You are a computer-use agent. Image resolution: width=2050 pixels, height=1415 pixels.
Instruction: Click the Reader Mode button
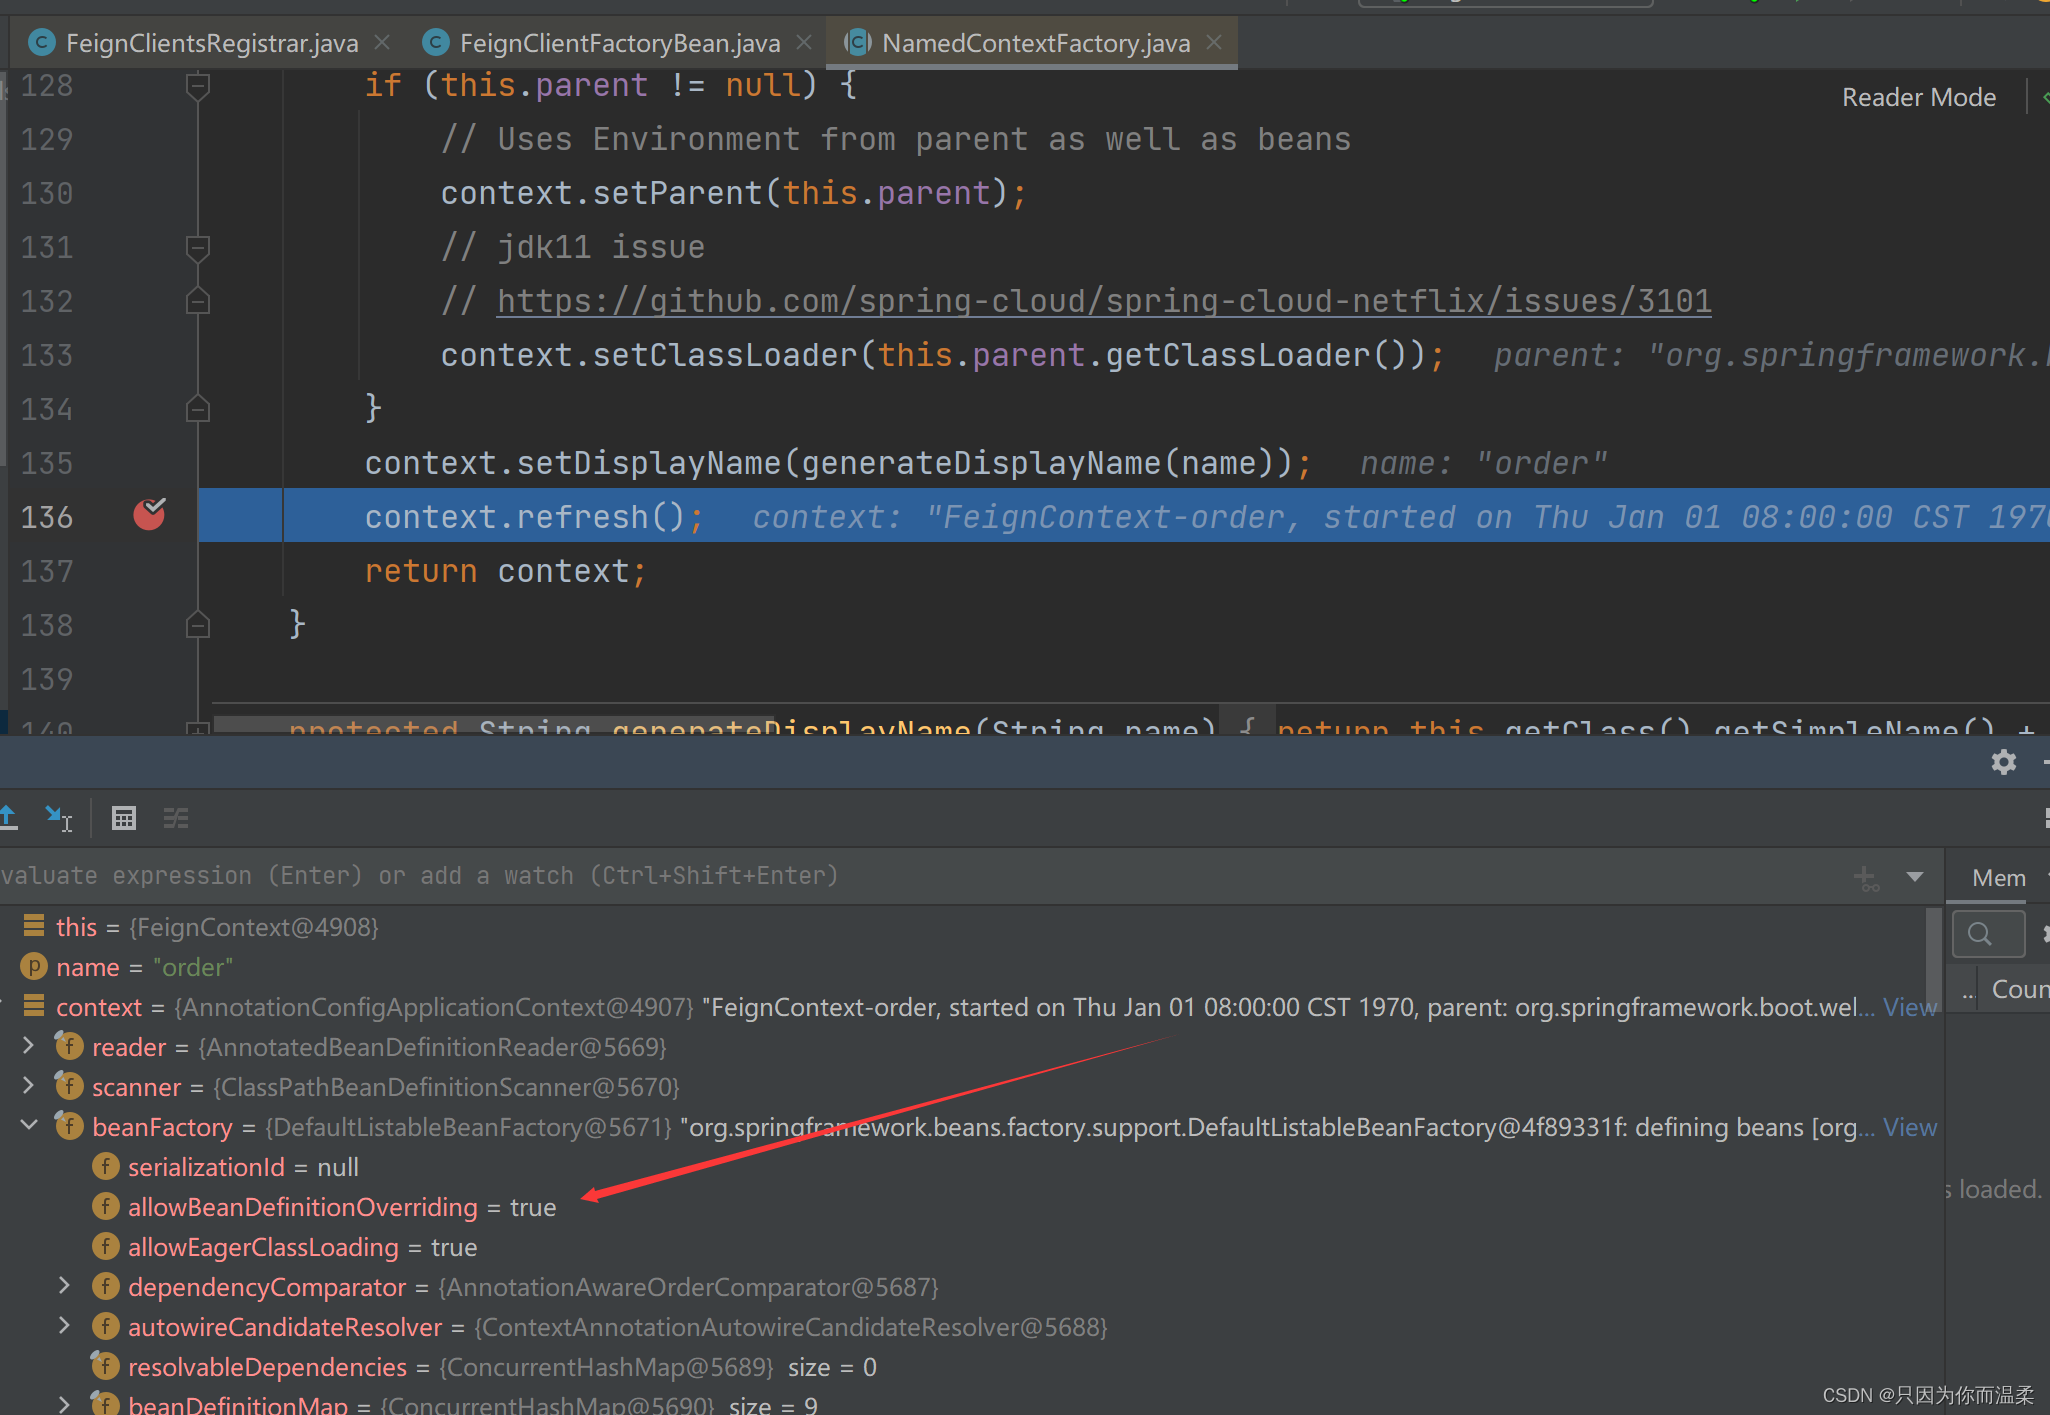coord(1919,97)
